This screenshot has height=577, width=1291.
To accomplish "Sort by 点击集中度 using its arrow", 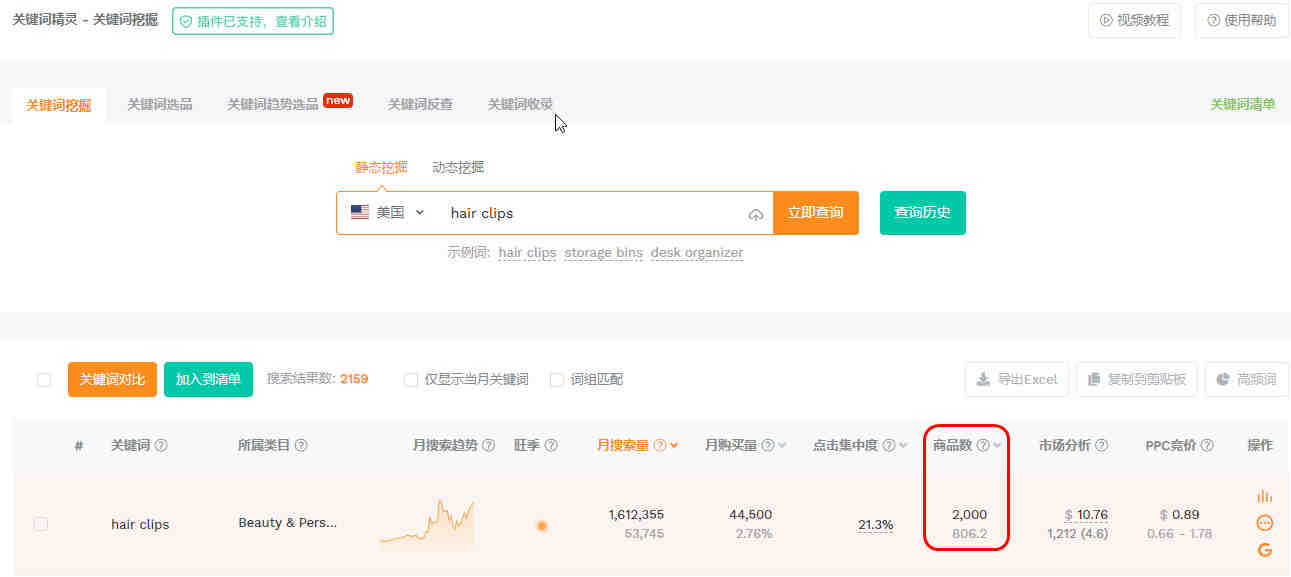I will 903,446.
